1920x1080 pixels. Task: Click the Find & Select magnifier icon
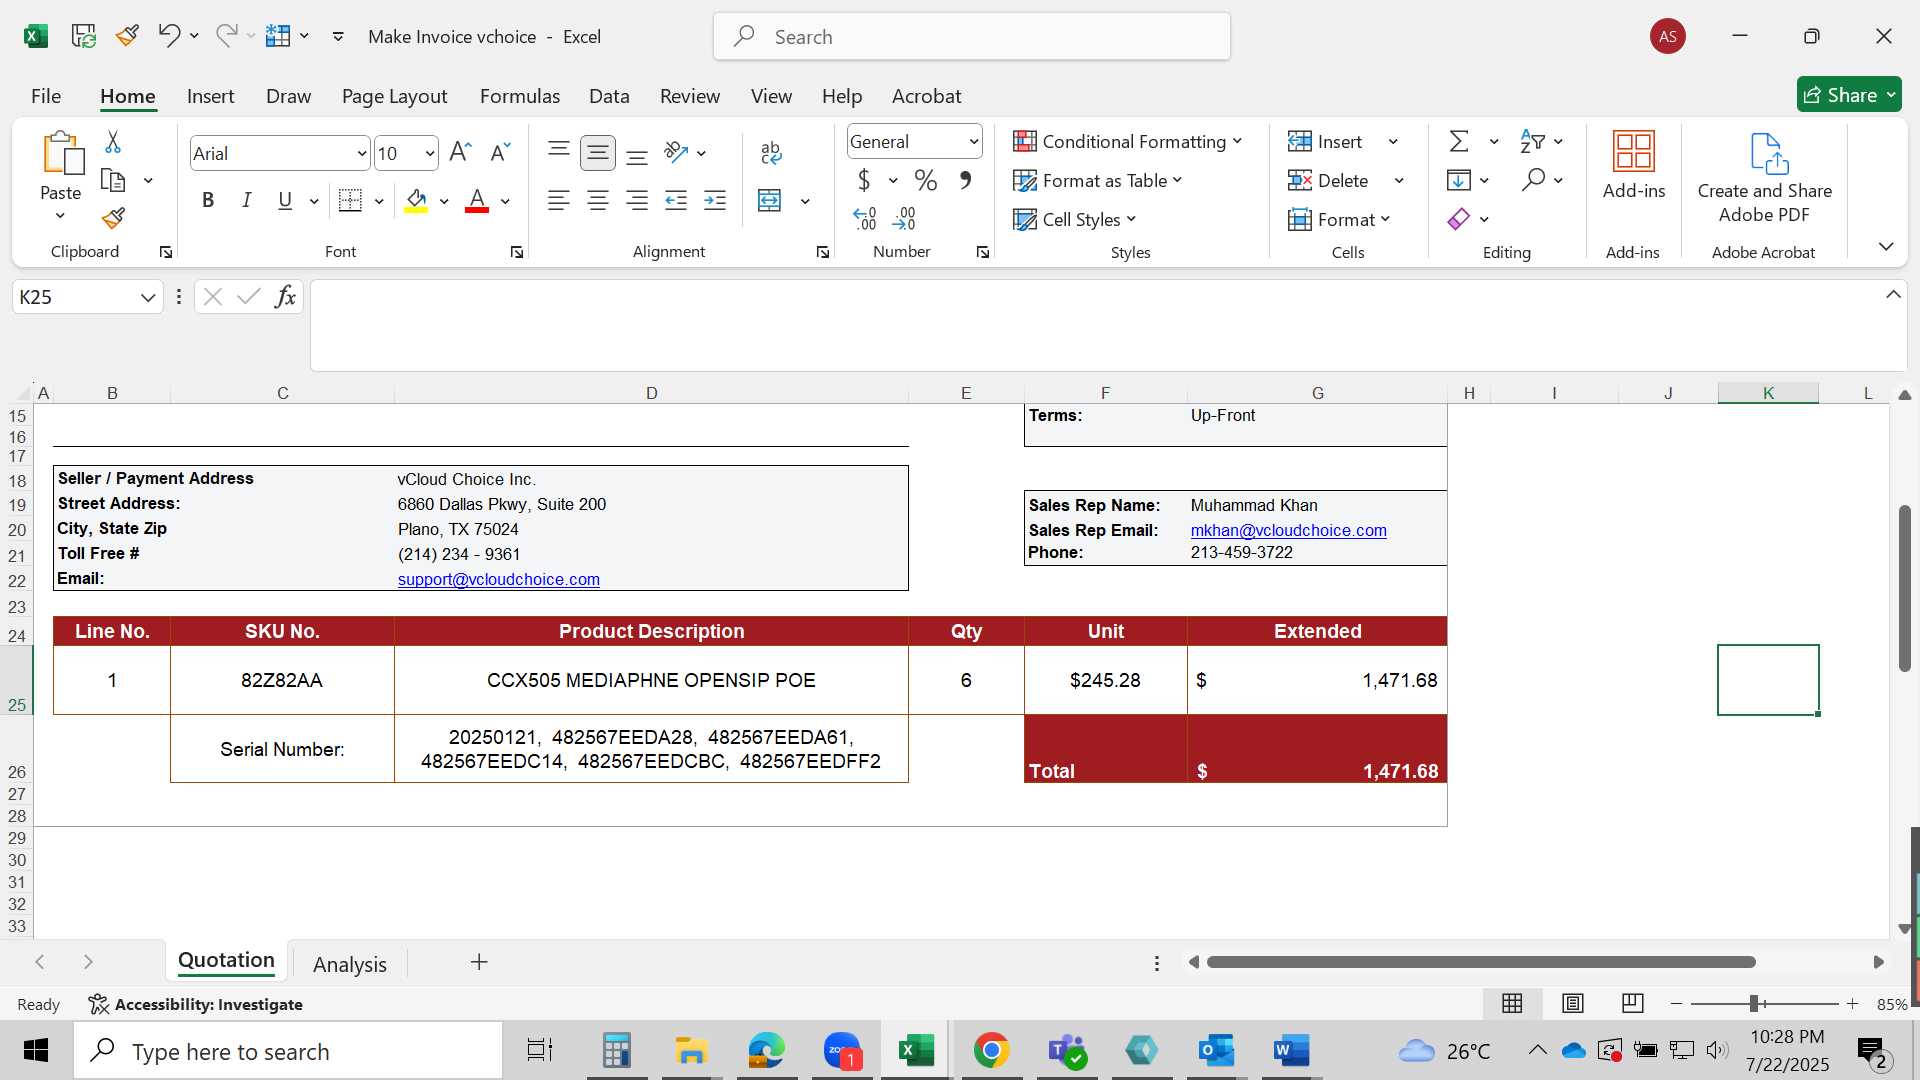tap(1533, 180)
